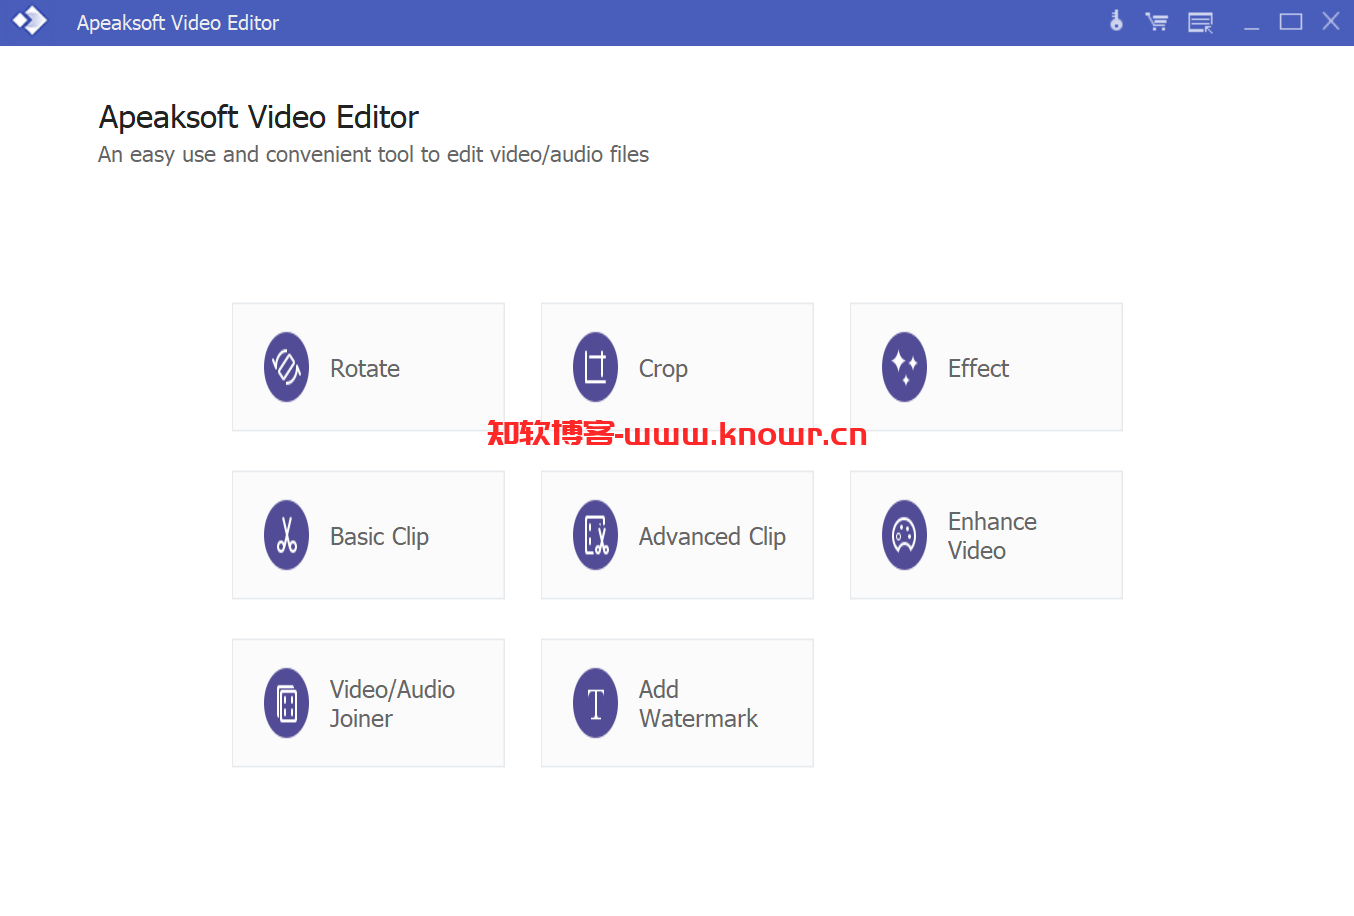
Task: Open the Enhance Video palette icon
Action: click(x=904, y=535)
